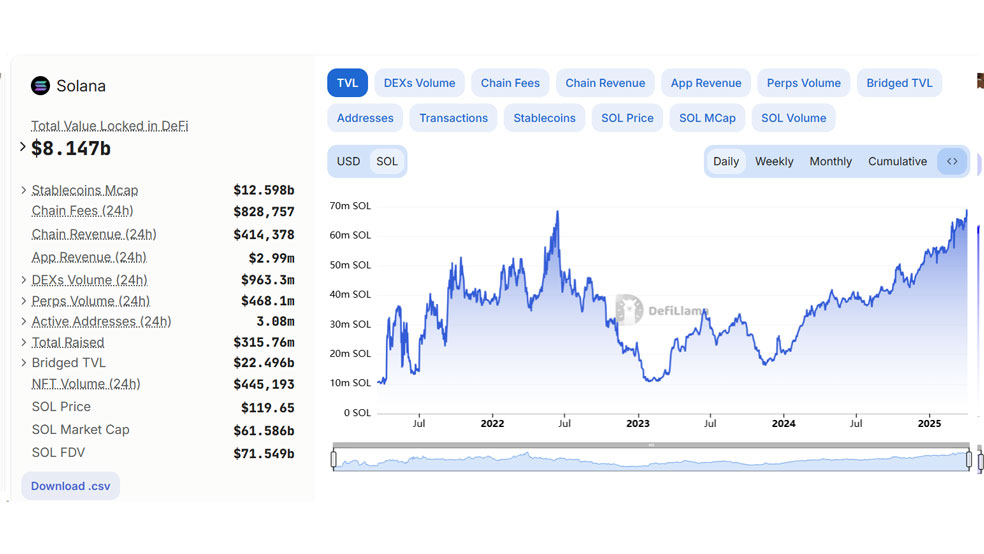984x554 pixels.
Task: Switch to Weekly interval
Action: click(x=774, y=161)
